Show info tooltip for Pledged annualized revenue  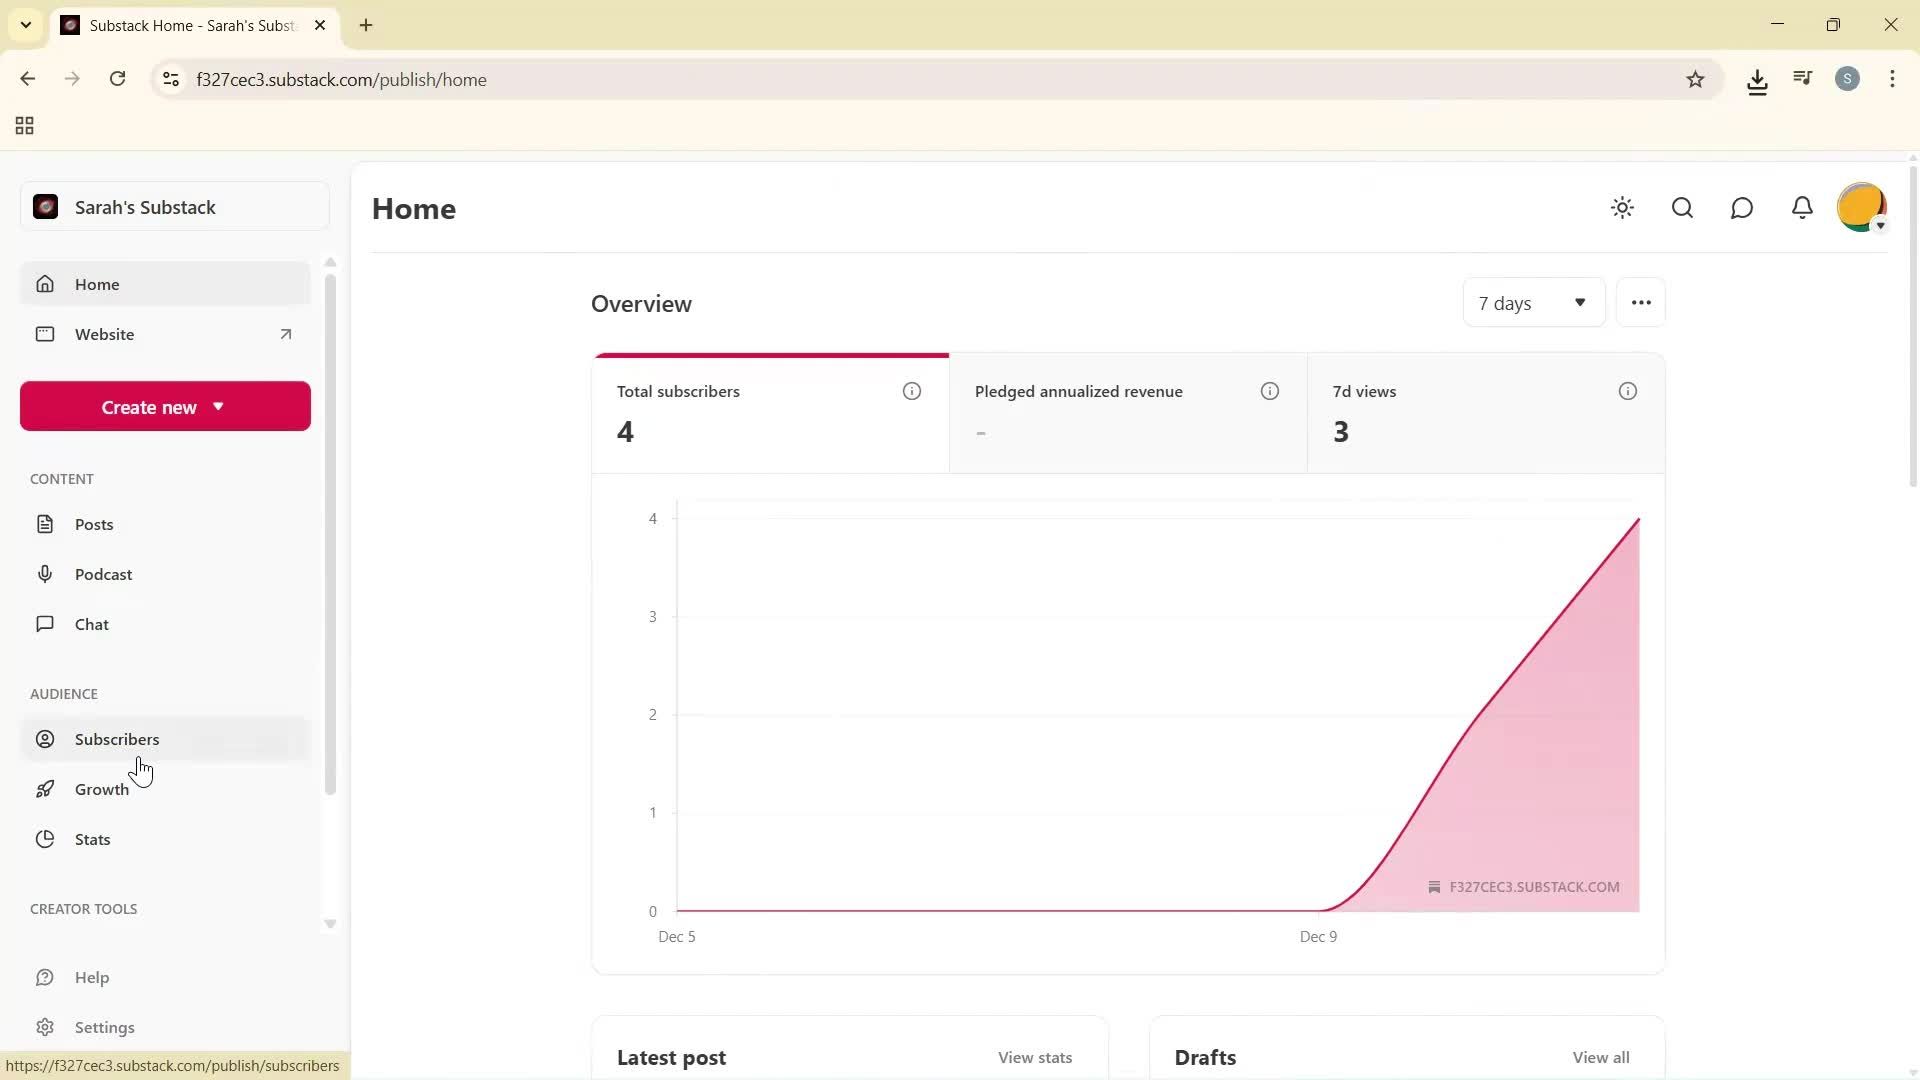point(1270,391)
